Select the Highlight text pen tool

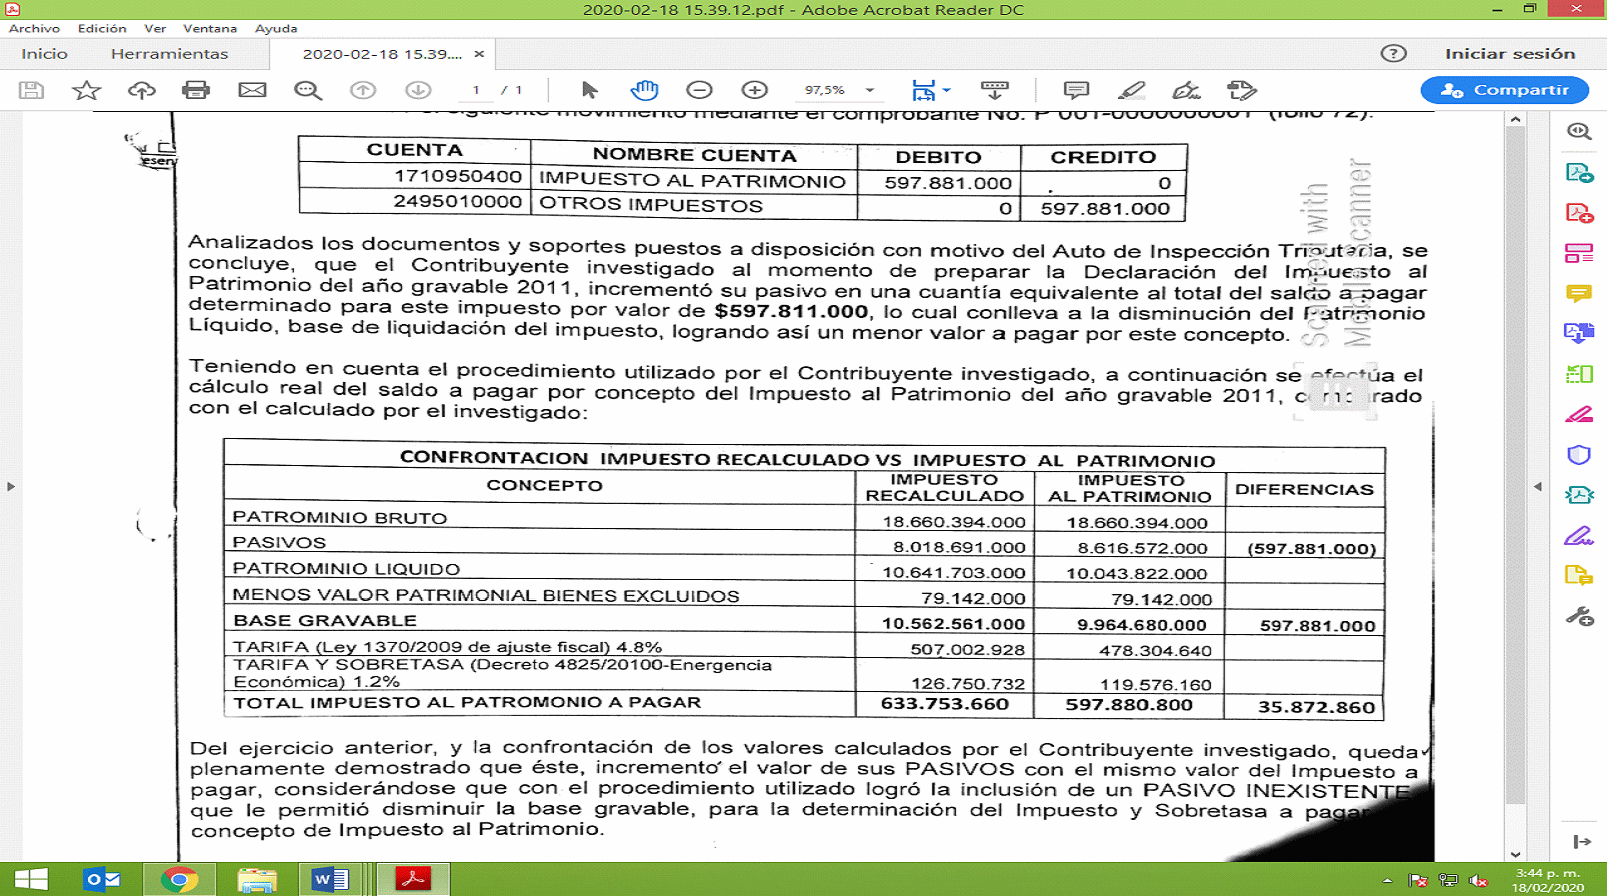pyautogui.click(x=1131, y=90)
